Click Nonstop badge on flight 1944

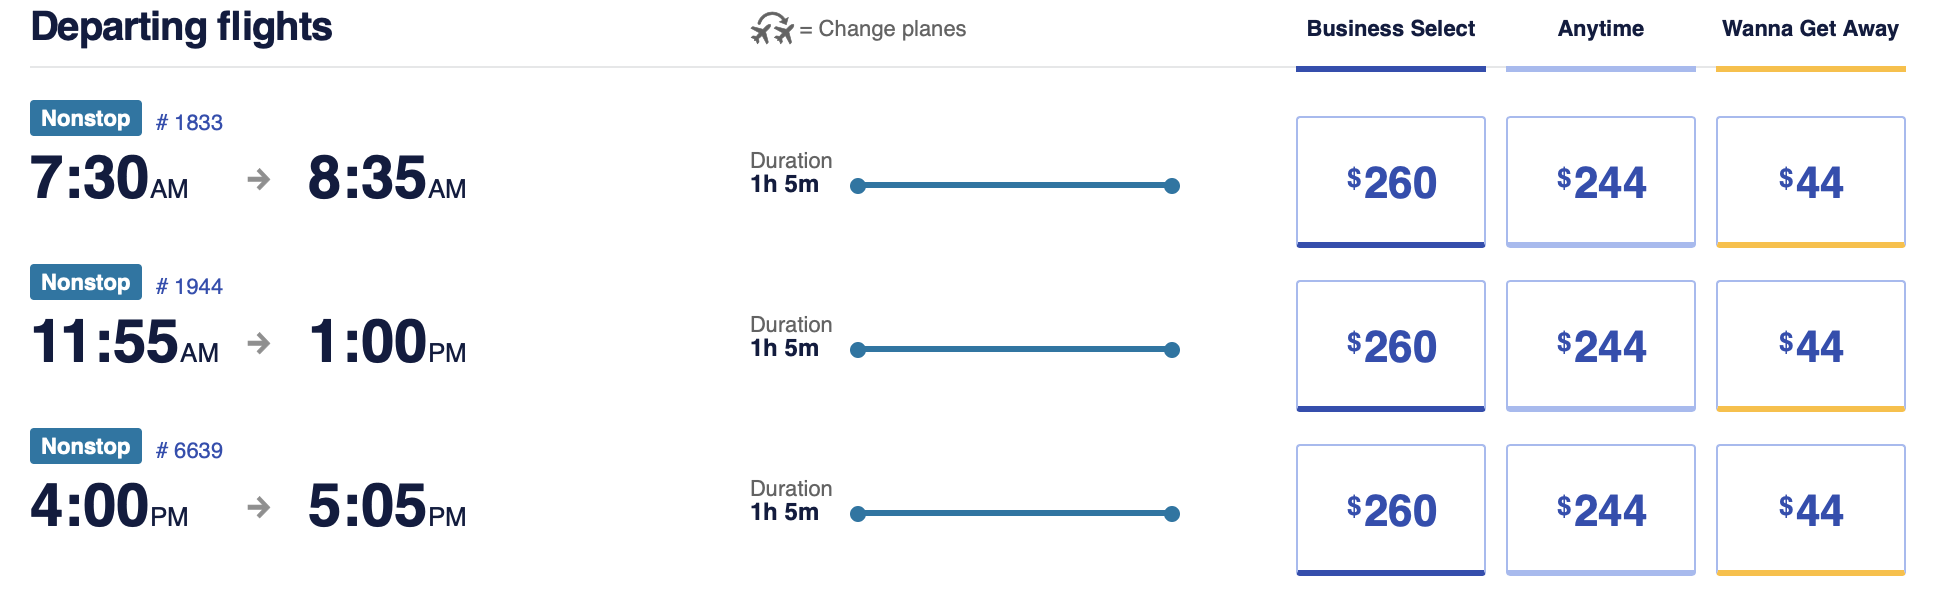[x=86, y=282]
